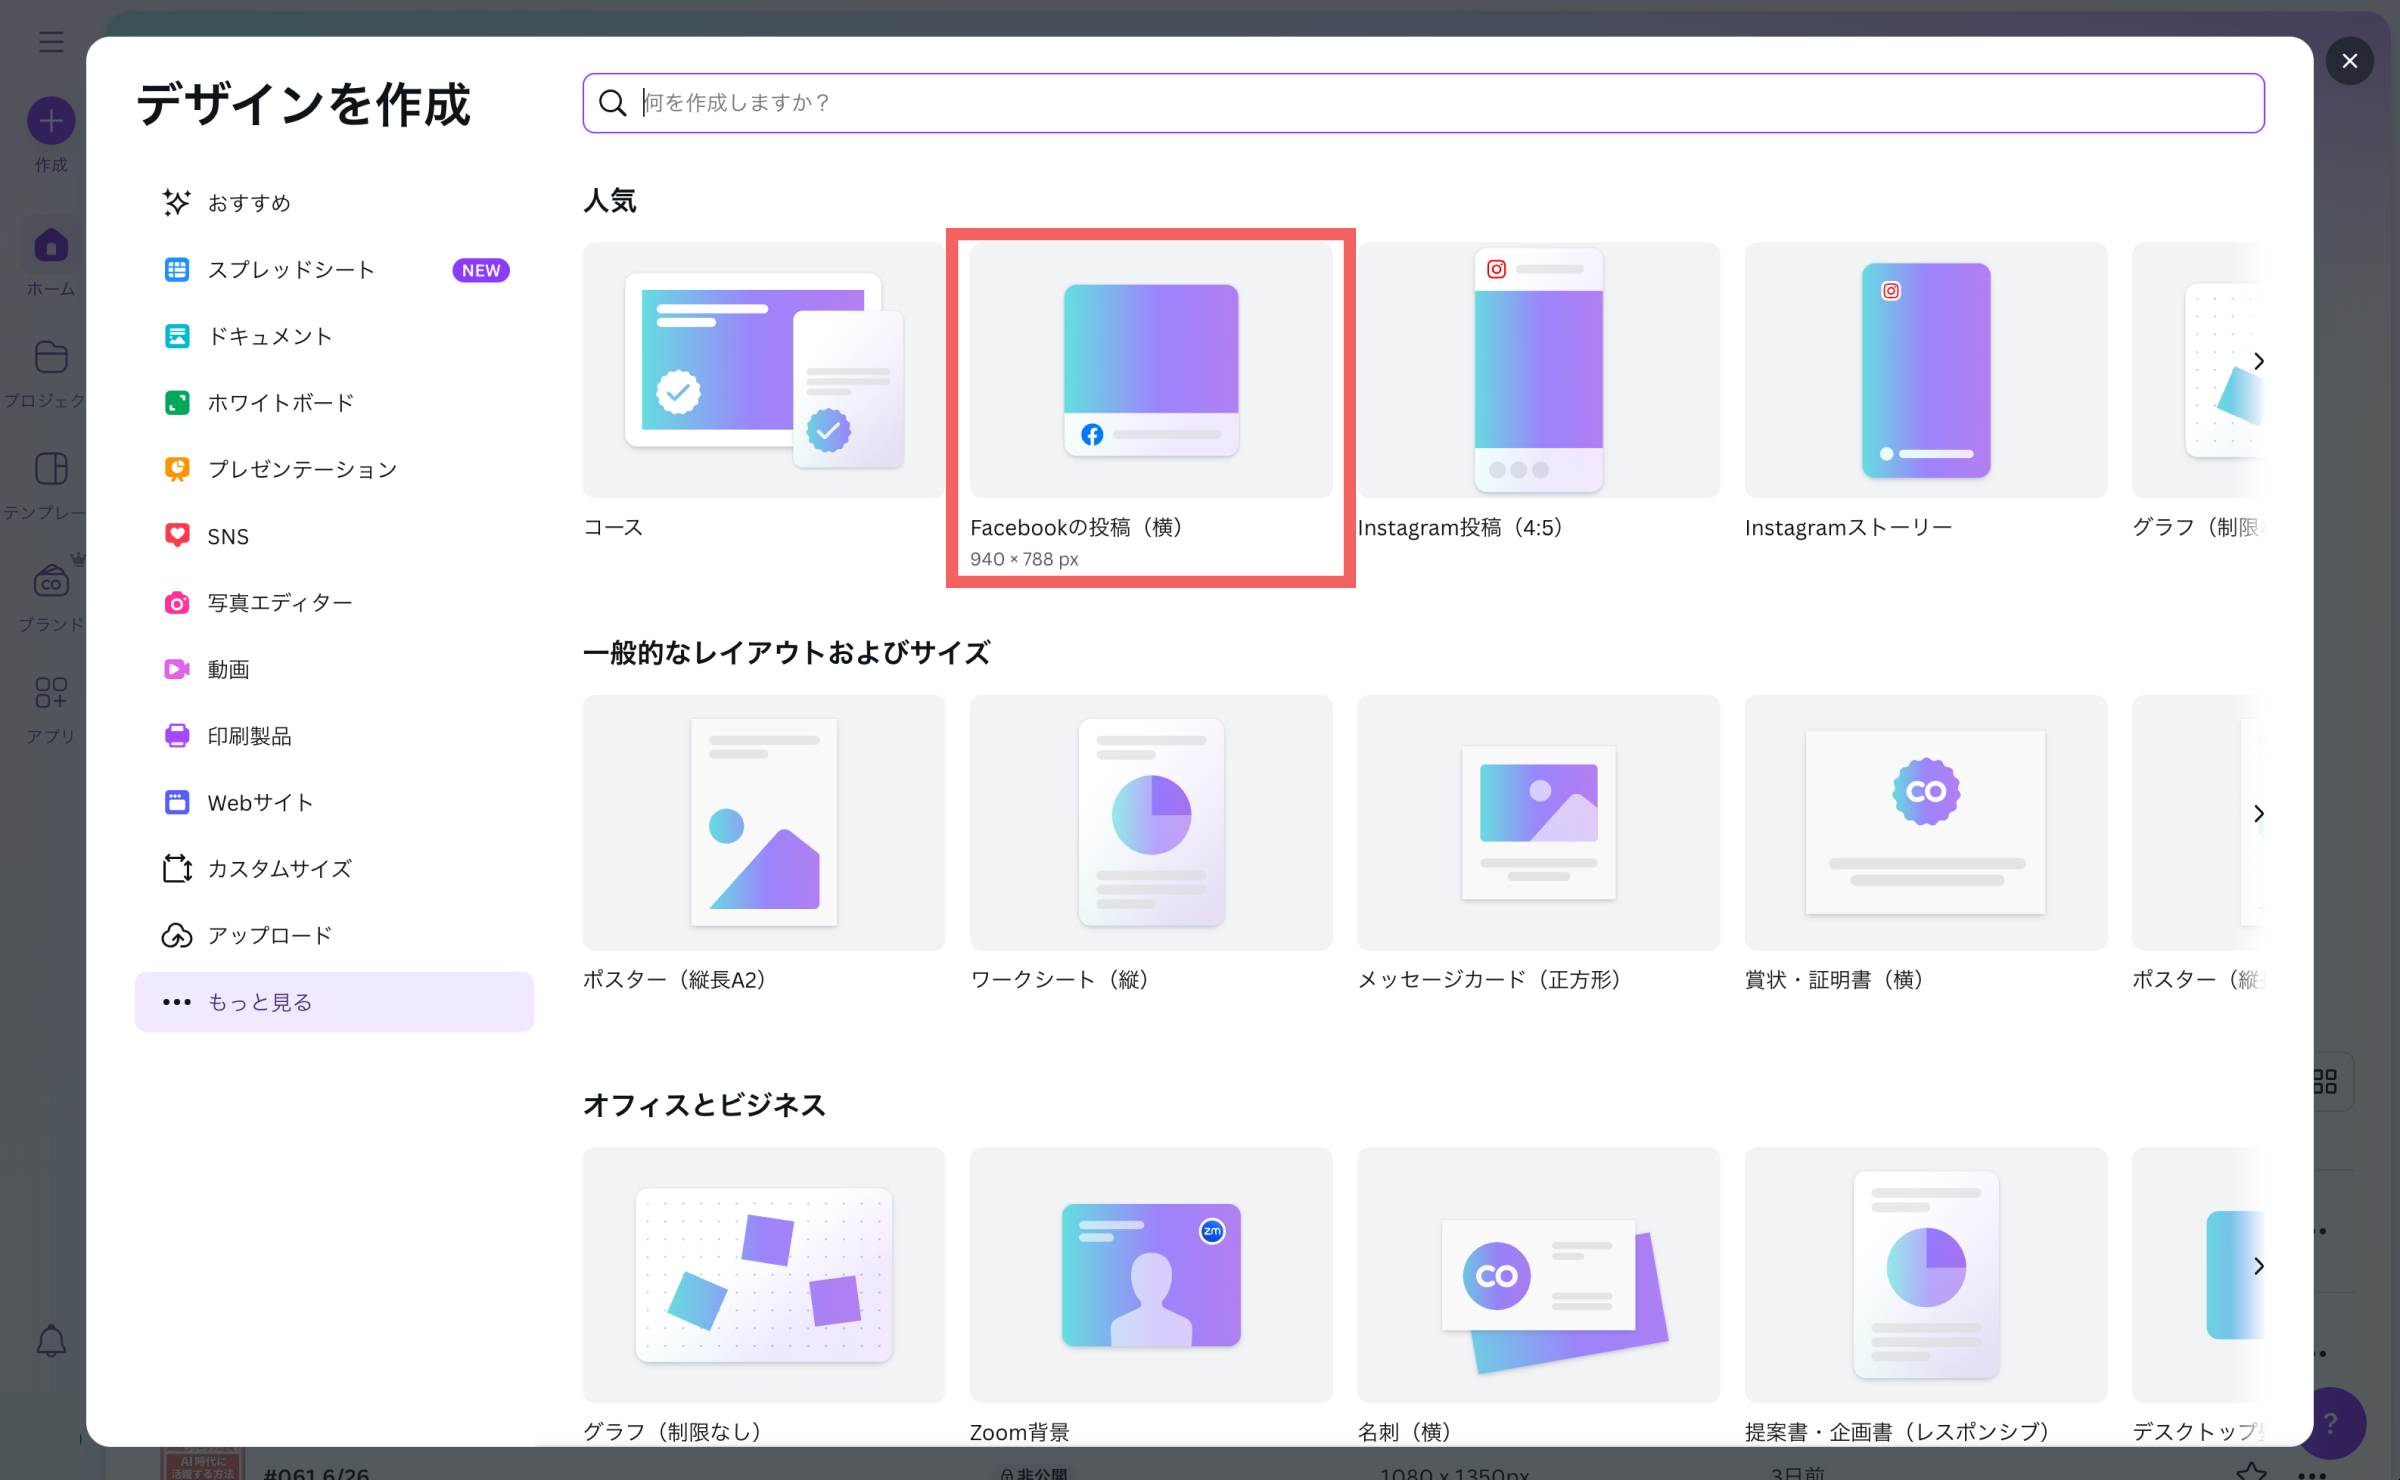Screen dimensions: 2400x1480
Task: Open スプレッドシート category
Action: [x=290, y=270]
